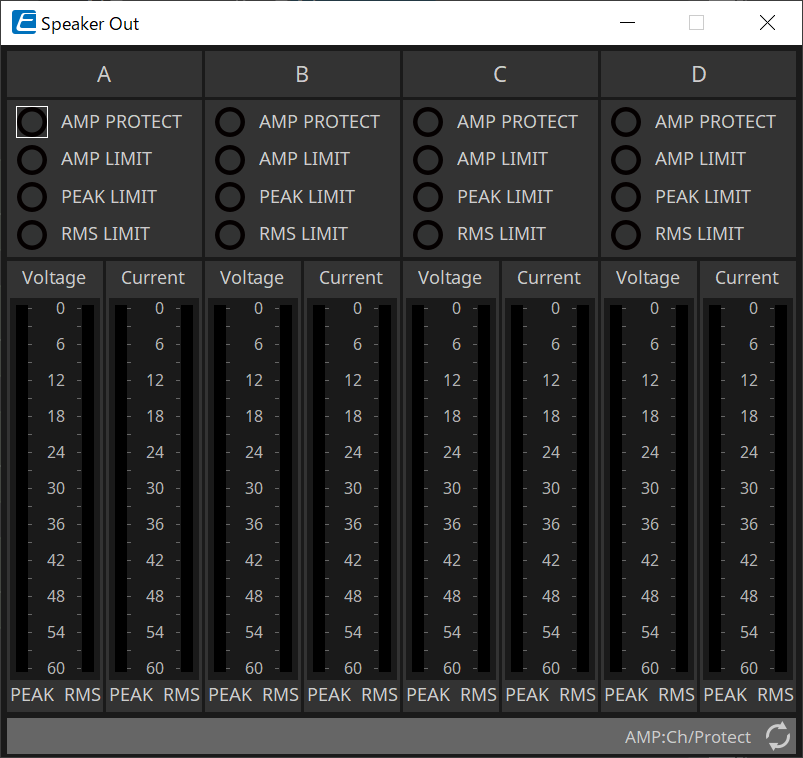Click the channel B header button
The height and width of the screenshot is (758, 803).
[x=302, y=74]
